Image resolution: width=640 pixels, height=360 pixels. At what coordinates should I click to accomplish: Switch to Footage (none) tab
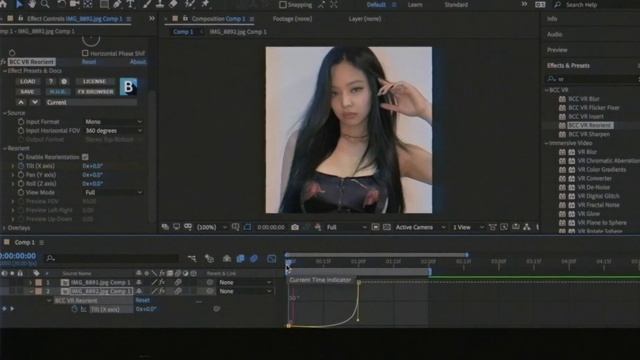[x=292, y=19]
